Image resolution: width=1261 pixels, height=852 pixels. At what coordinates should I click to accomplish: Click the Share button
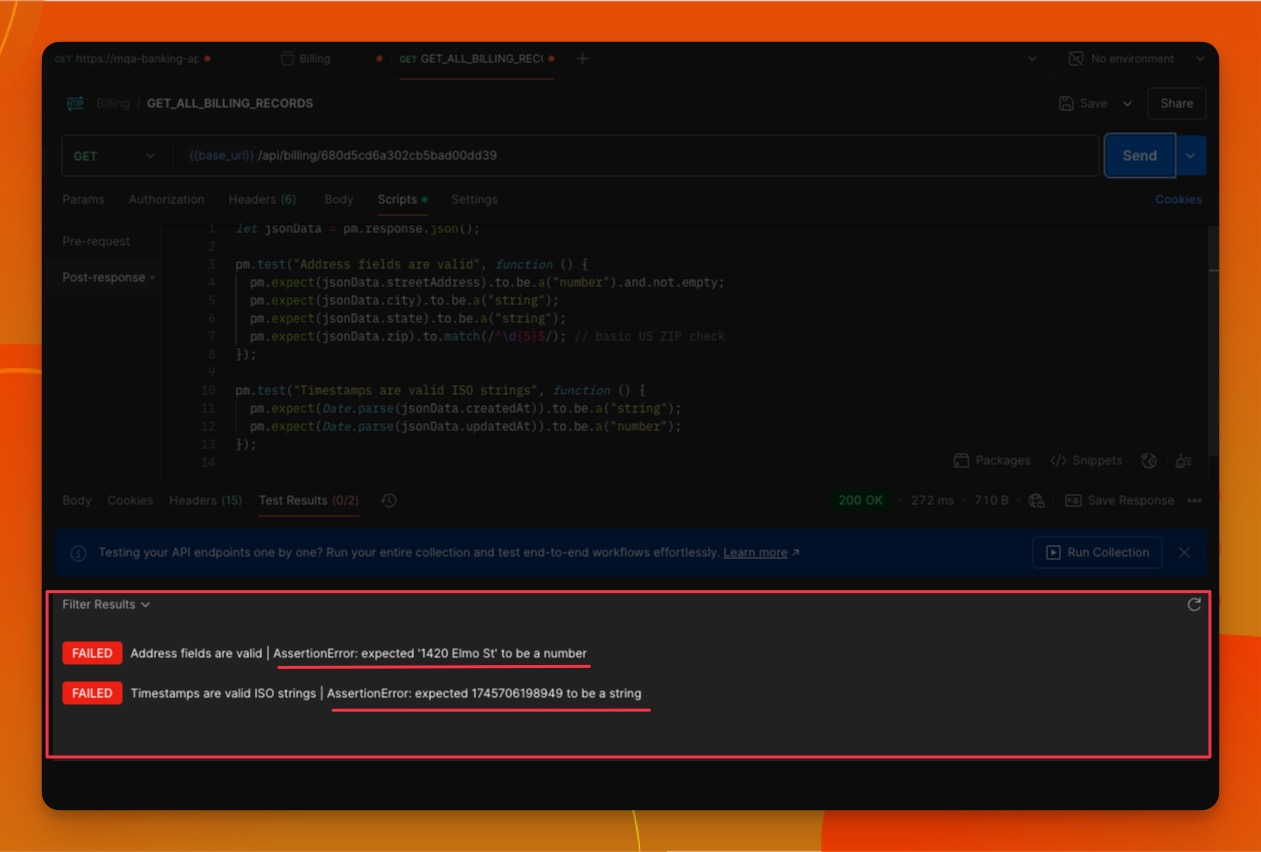click(x=1177, y=103)
